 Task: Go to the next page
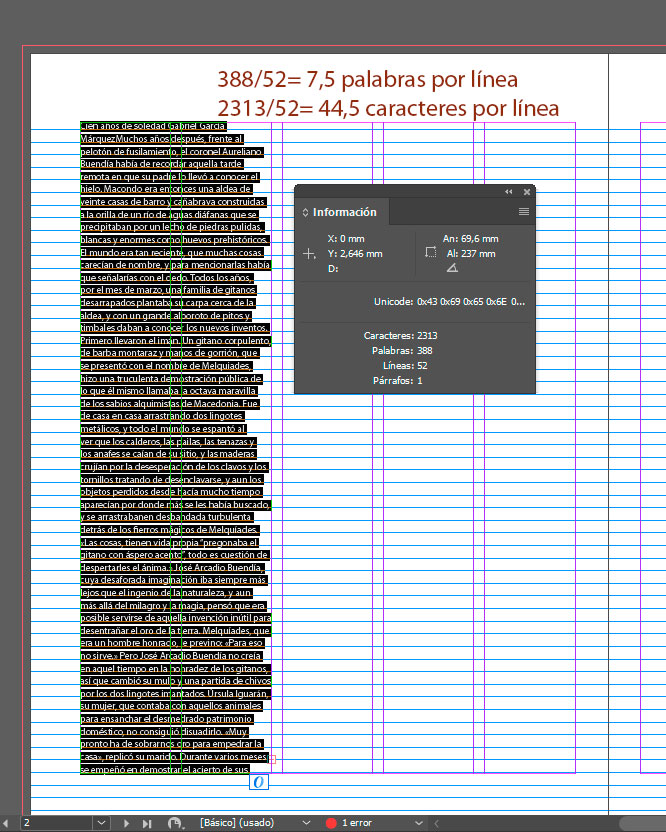pyautogui.click(x=127, y=823)
